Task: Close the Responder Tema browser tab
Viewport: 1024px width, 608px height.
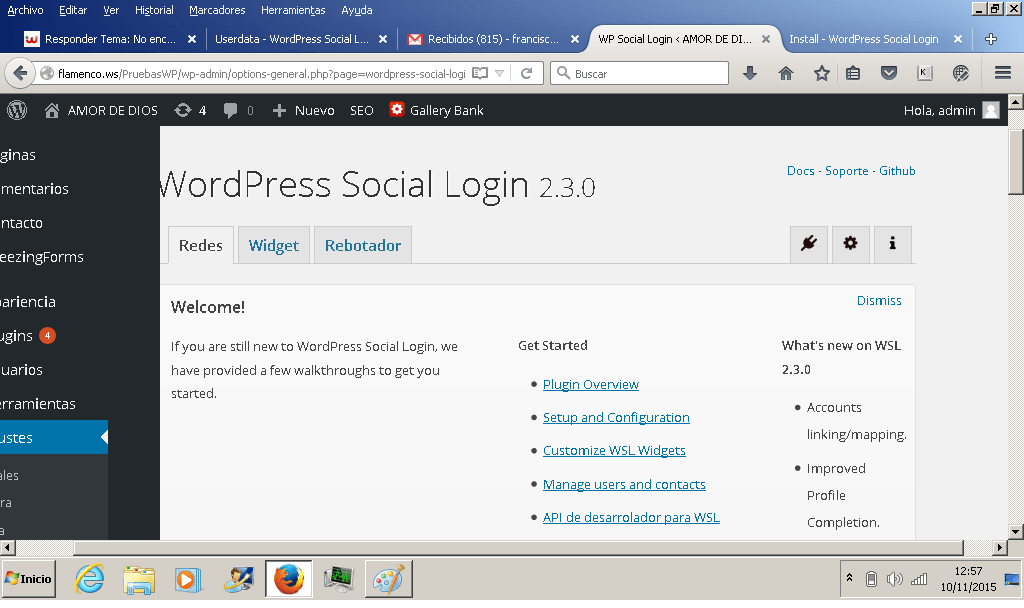Action: (x=192, y=39)
